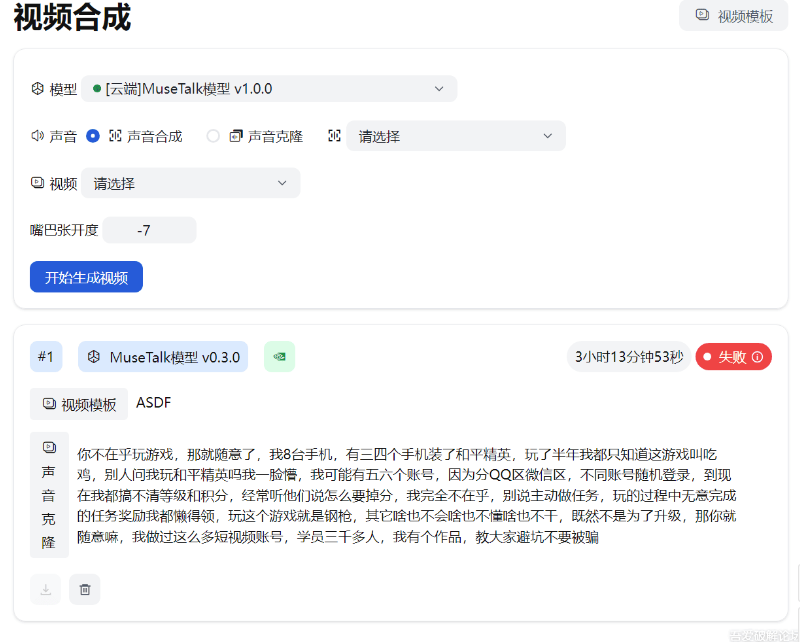
Task: Click the #1 result number badge
Action: (x=45, y=357)
